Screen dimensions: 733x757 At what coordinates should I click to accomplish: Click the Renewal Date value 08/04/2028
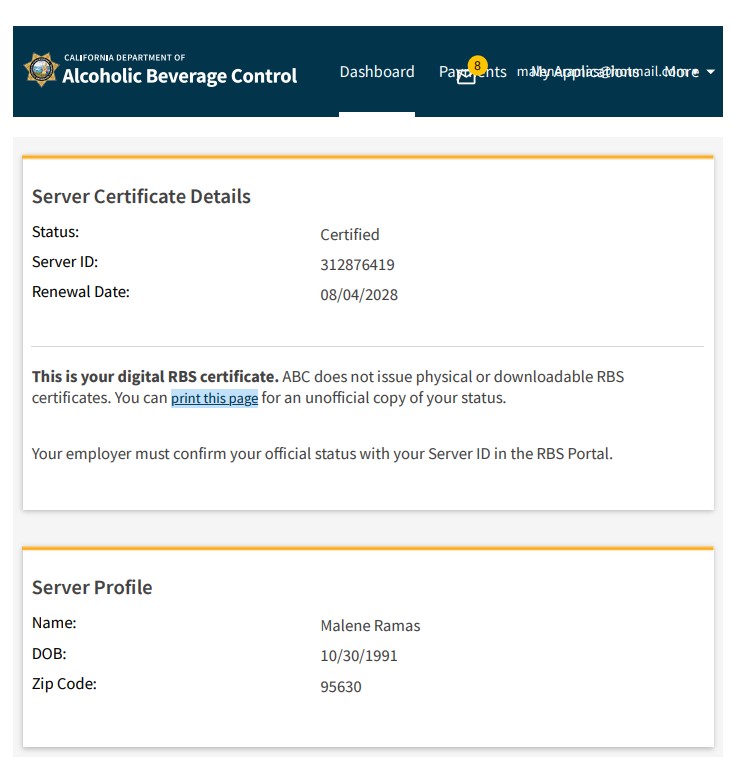(x=359, y=295)
